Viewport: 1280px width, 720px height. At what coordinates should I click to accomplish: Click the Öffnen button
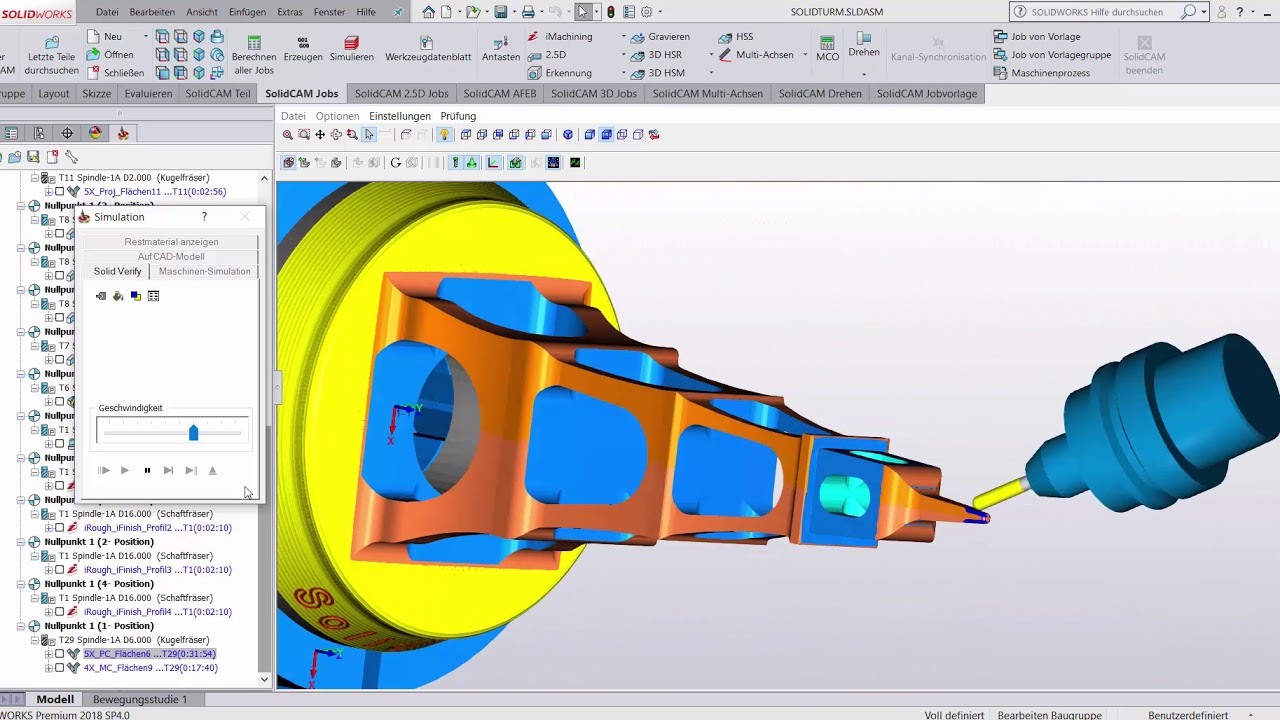pyautogui.click(x=110, y=55)
